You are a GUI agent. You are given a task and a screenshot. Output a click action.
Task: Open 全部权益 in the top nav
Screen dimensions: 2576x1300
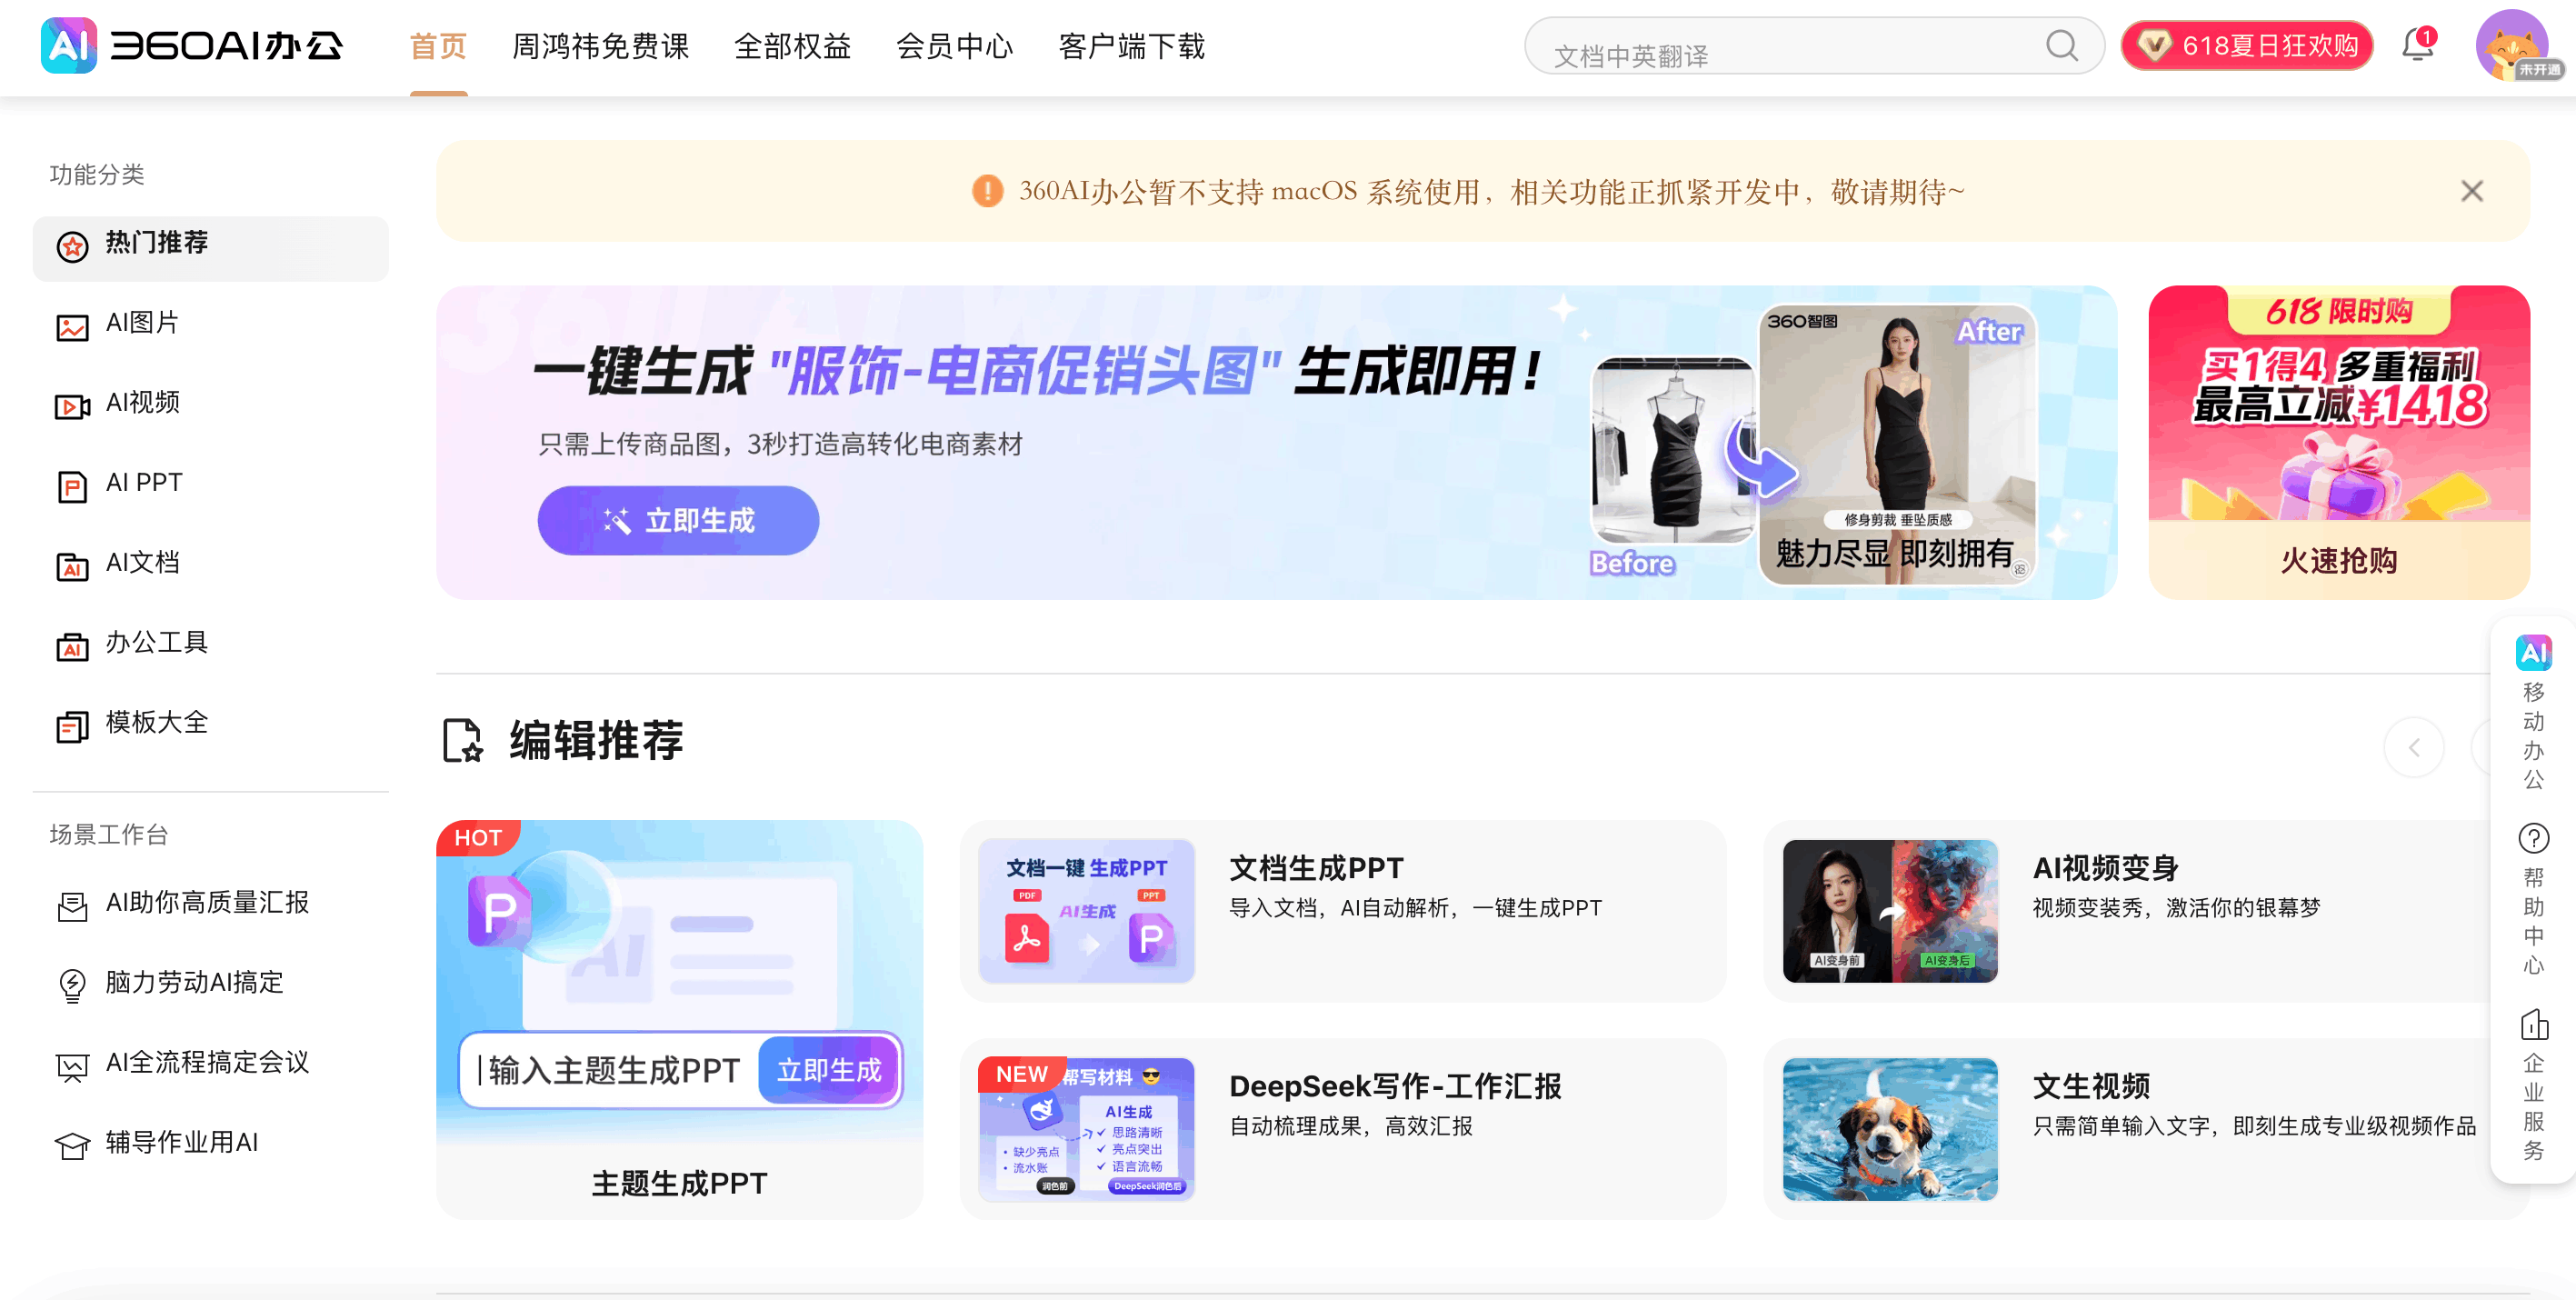tap(792, 46)
